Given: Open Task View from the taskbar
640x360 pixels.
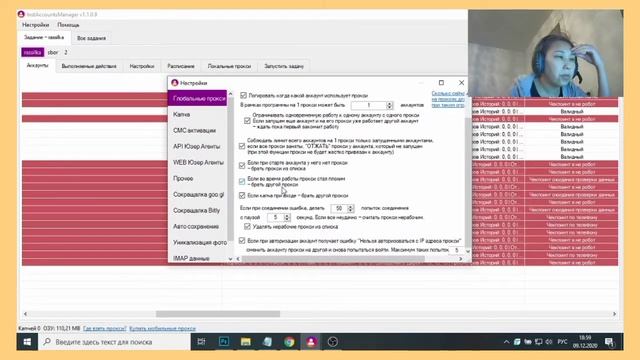Looking at the screenshot, I should coord(201,342).
